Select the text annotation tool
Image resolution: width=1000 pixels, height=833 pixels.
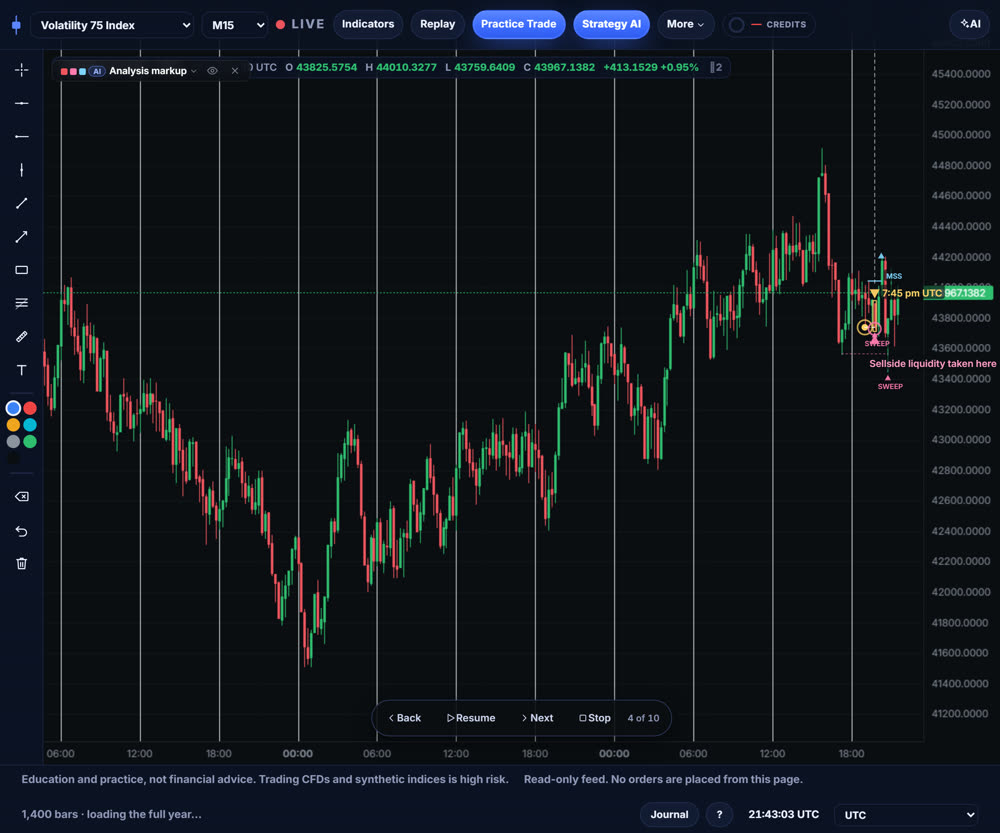22,370
